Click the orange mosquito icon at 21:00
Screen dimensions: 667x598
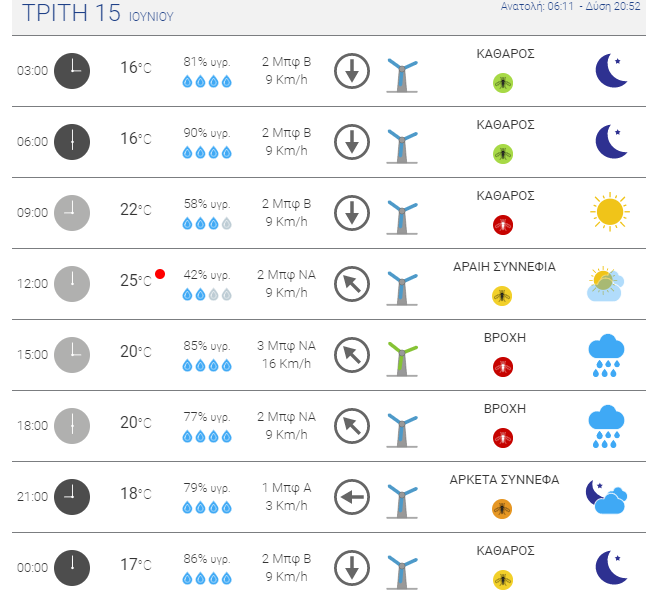[502, 509]
